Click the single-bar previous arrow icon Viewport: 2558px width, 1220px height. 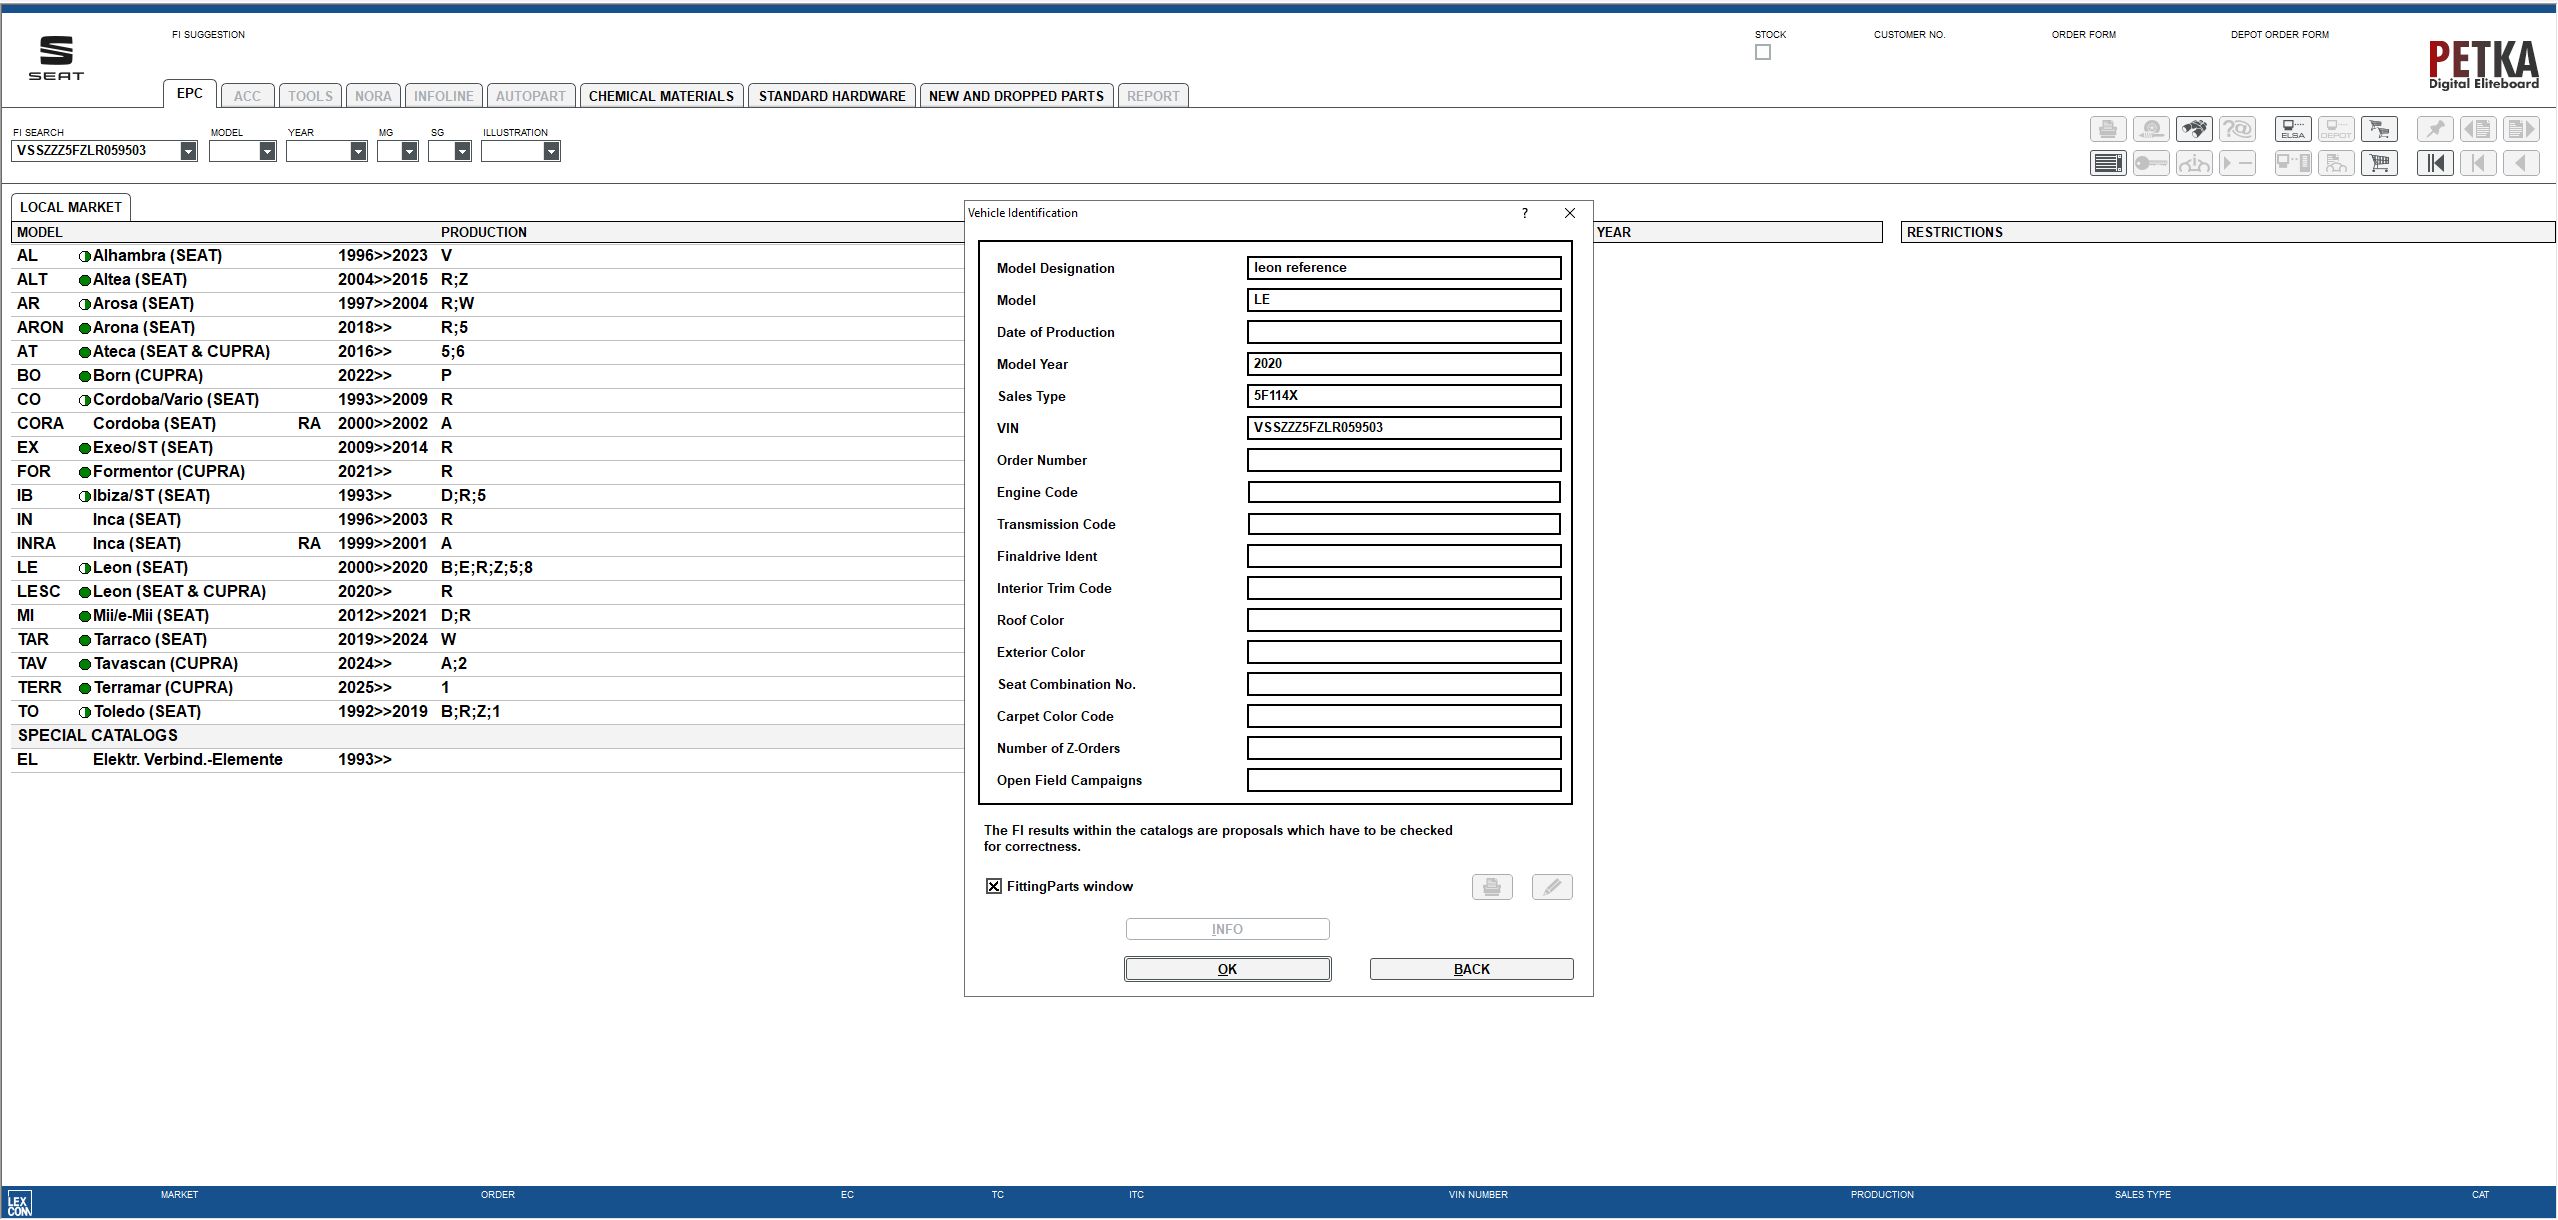pos(2478,163)
